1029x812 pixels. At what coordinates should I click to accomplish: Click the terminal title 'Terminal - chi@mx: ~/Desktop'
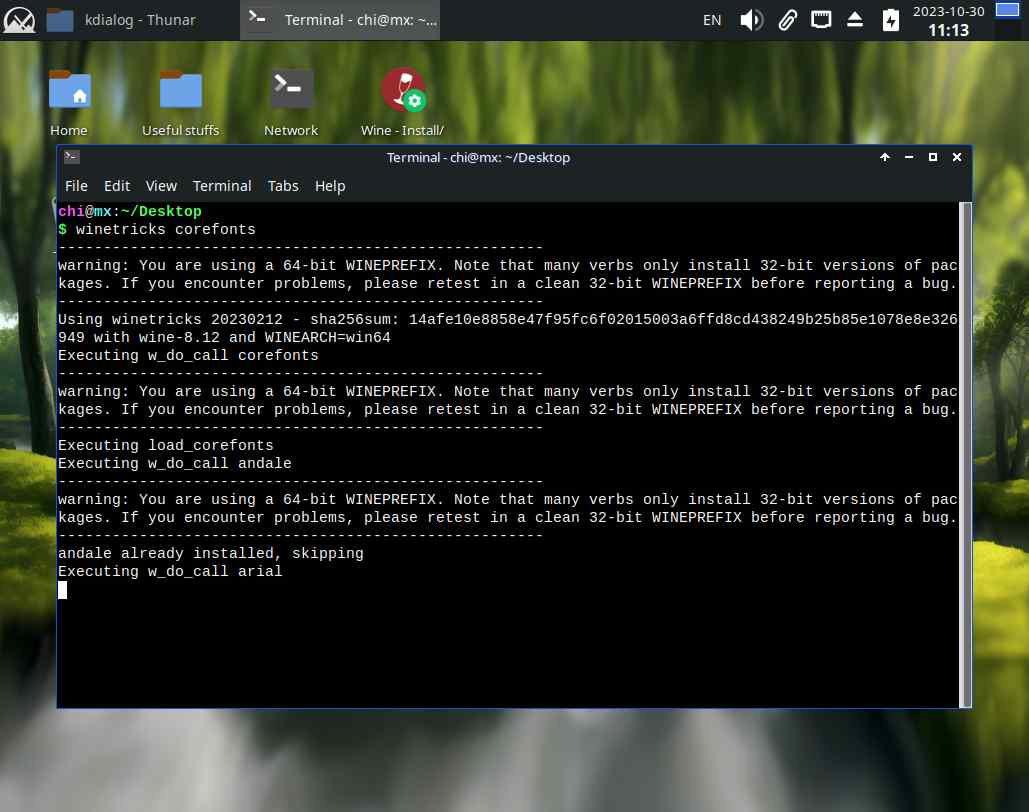478,158
